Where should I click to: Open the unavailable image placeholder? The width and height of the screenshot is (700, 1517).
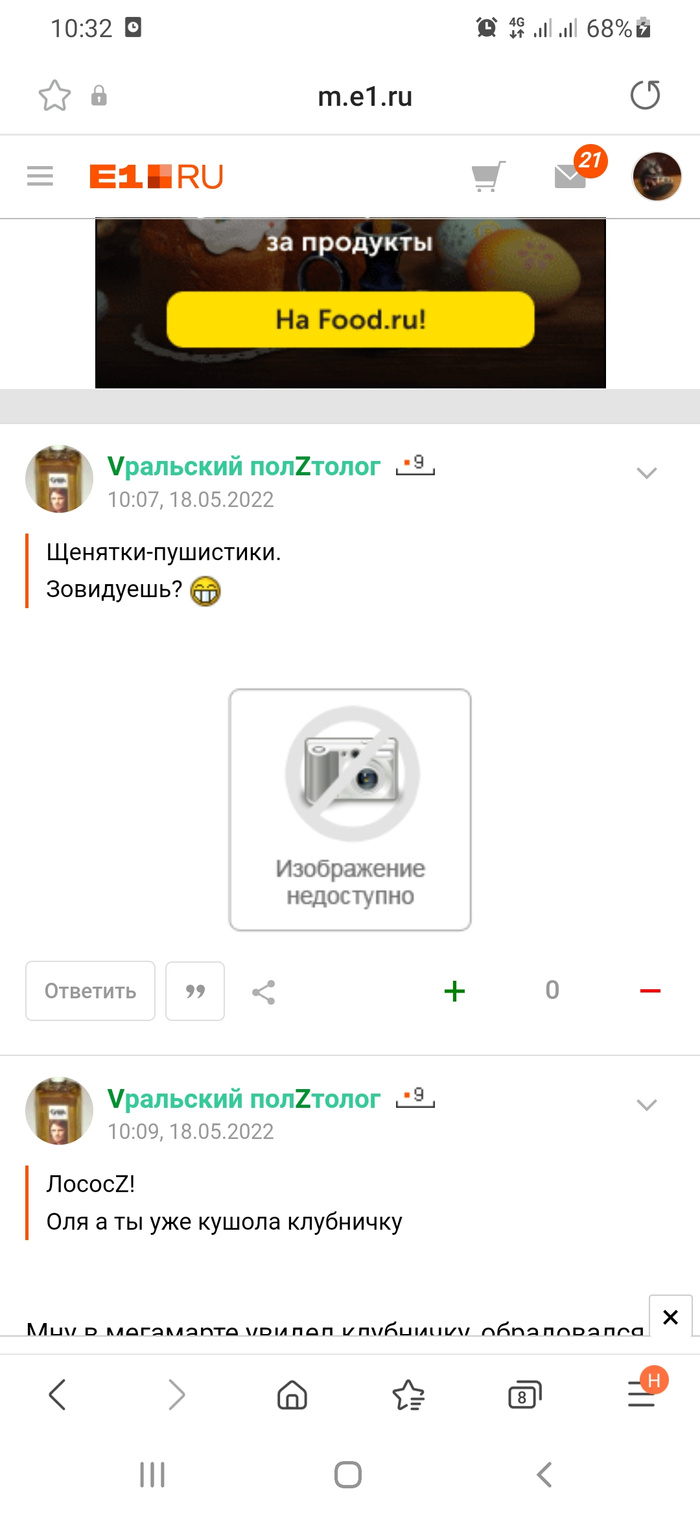350,810
